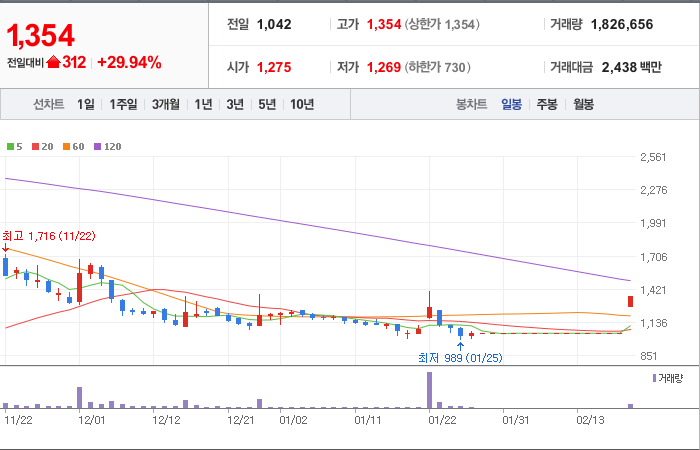The image size is (700, 450).
Task: Click the 시가 value 1,275
Action: click(x=274, y=67)
